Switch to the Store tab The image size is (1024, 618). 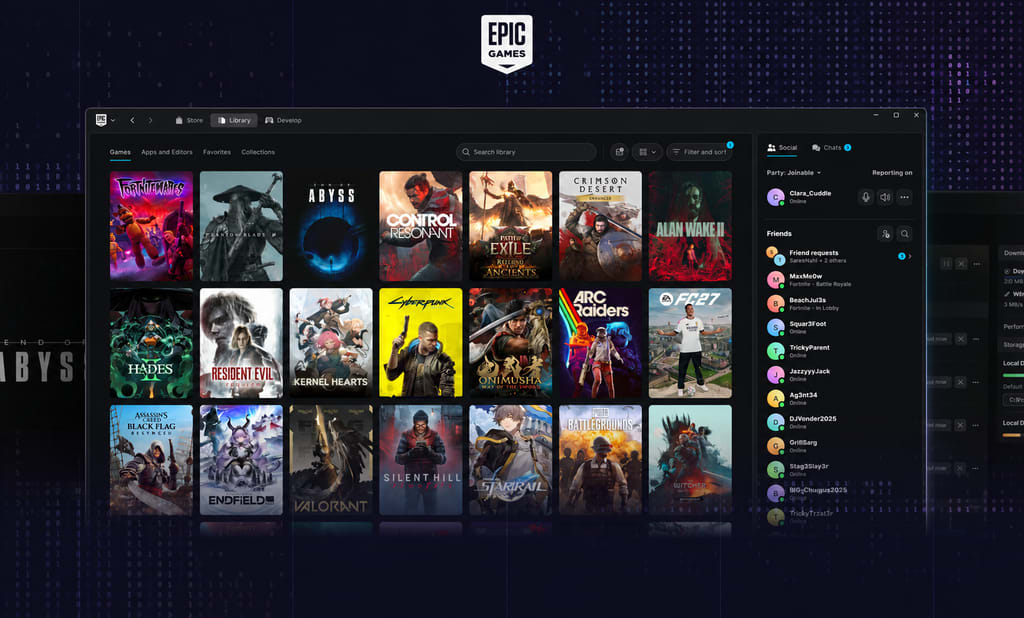pos(189,120)
